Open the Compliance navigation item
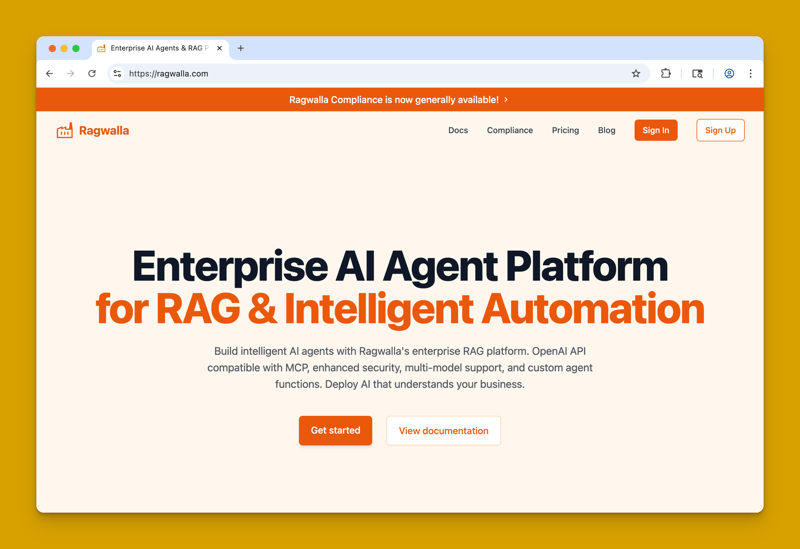 [510, 130]
